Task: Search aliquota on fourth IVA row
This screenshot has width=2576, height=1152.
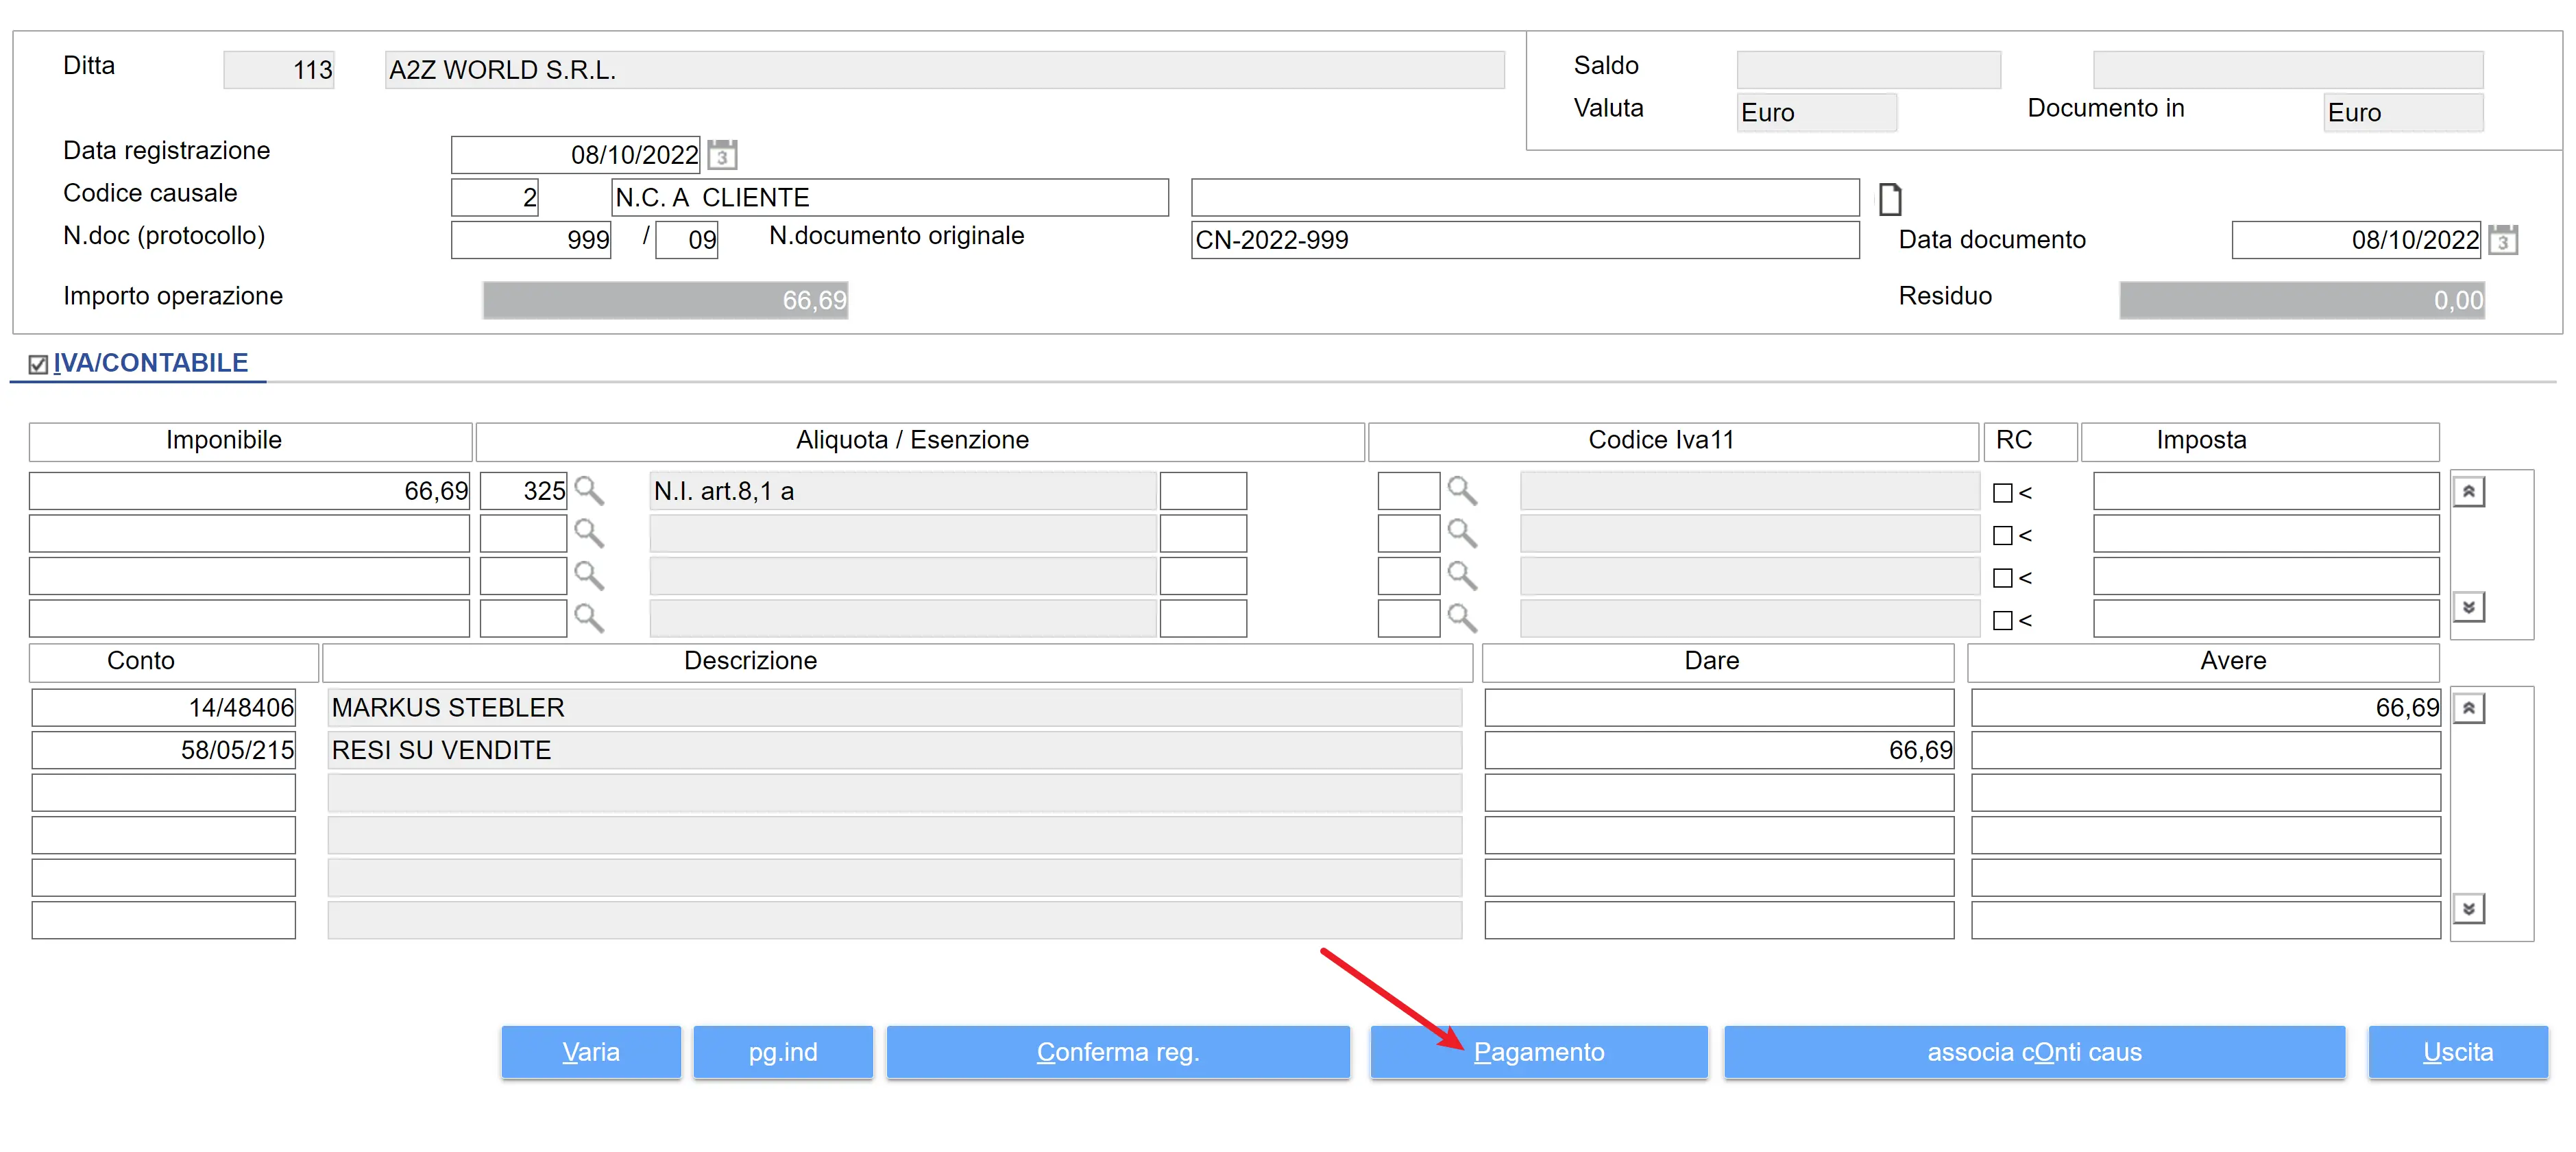Action: point(589,619)
